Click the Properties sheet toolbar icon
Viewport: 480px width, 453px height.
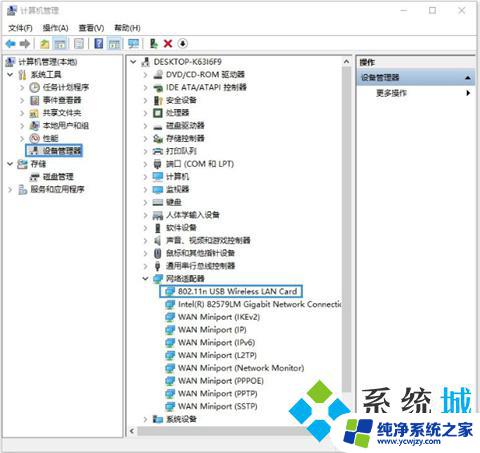click(79, 44)
